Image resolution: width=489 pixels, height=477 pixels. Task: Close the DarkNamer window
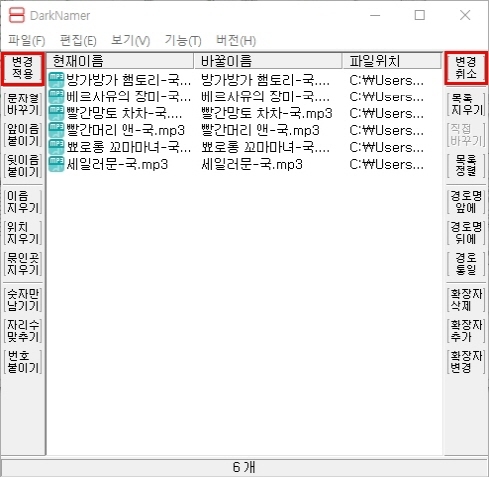click(x=465, y=15)
